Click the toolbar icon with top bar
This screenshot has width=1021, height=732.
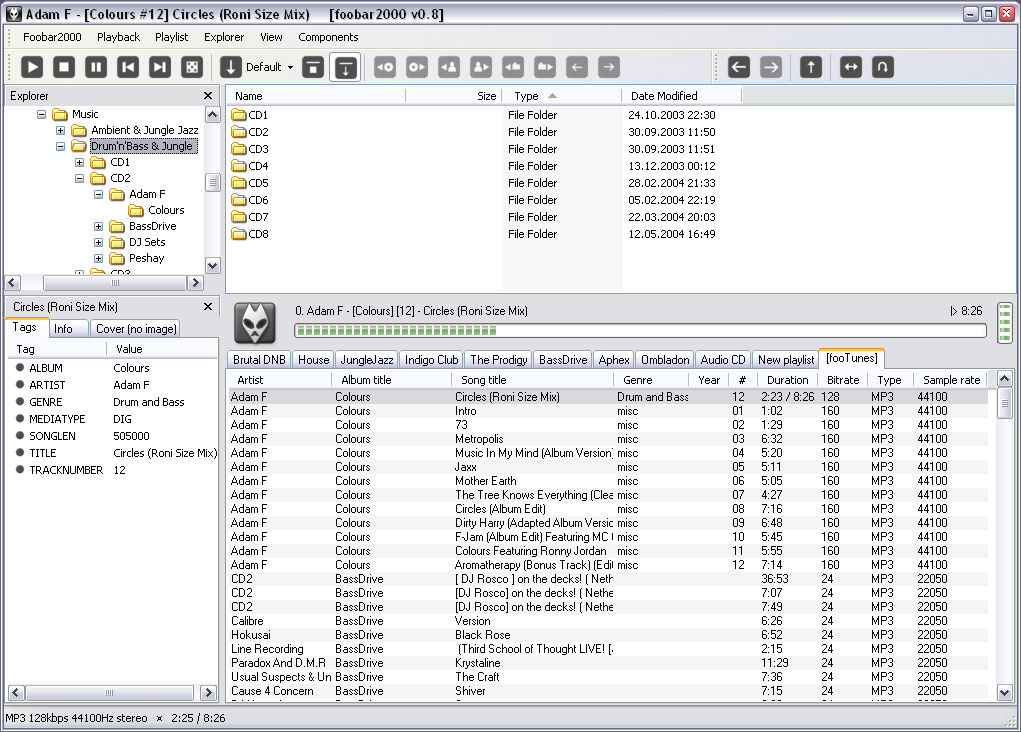[313, 67]
